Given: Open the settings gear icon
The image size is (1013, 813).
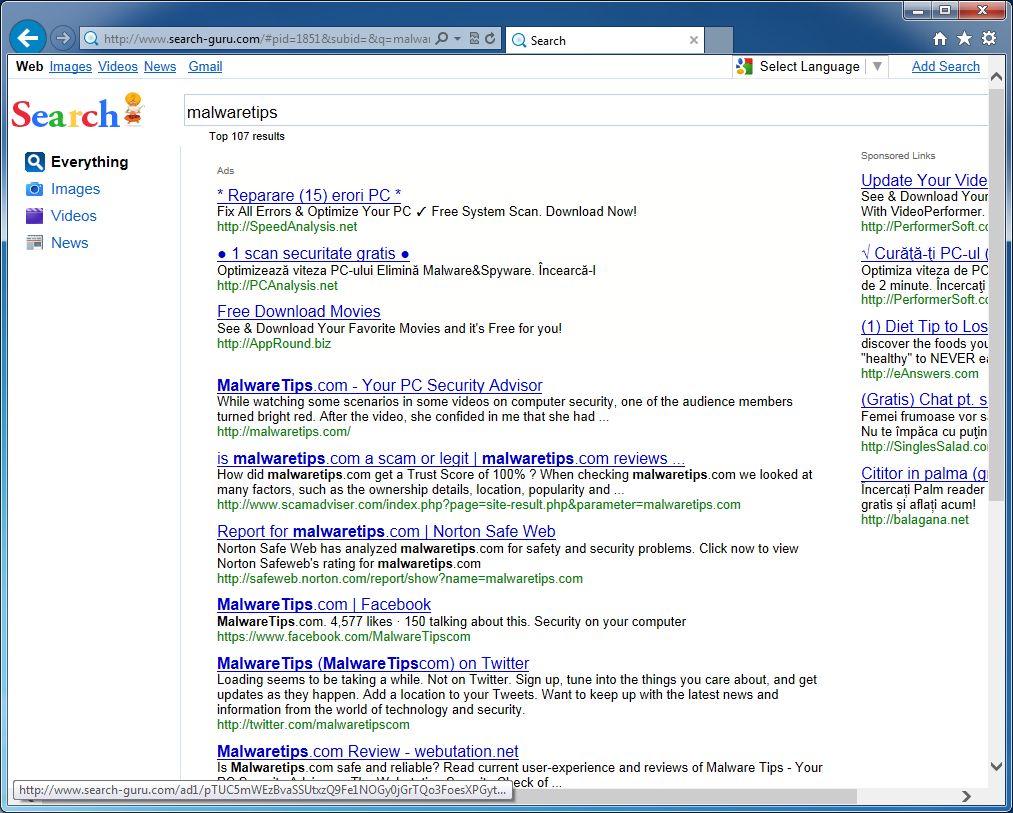Looking at the screenshot, I should tap(988, 37).
